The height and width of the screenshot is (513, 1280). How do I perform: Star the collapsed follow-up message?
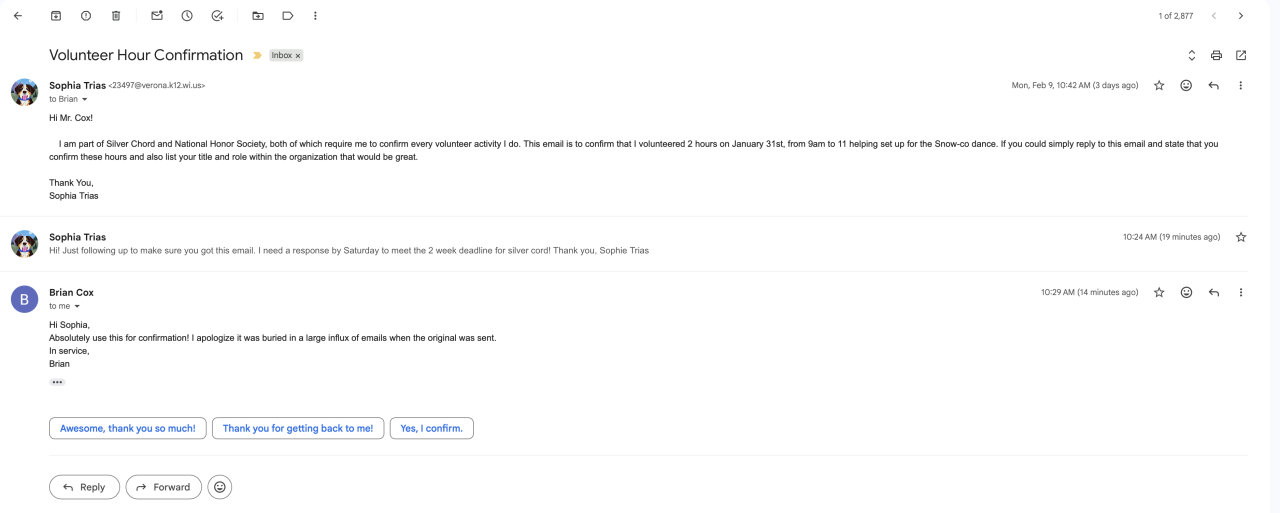point(1241,237)
